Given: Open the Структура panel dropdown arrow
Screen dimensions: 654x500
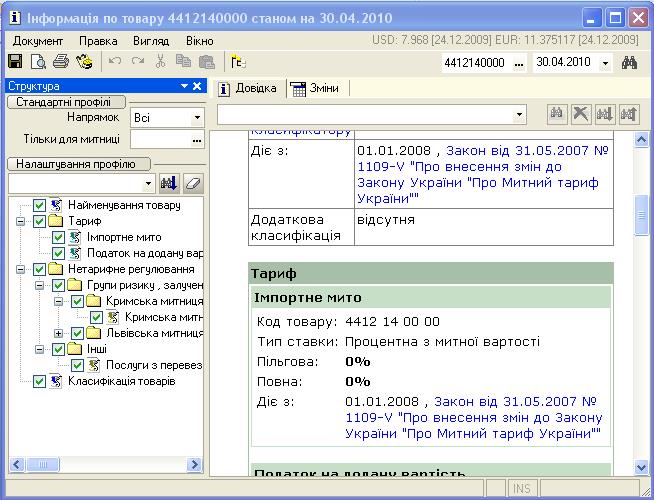Looking at the screenshot, I should pyautogui.click(x=184, y=86).
